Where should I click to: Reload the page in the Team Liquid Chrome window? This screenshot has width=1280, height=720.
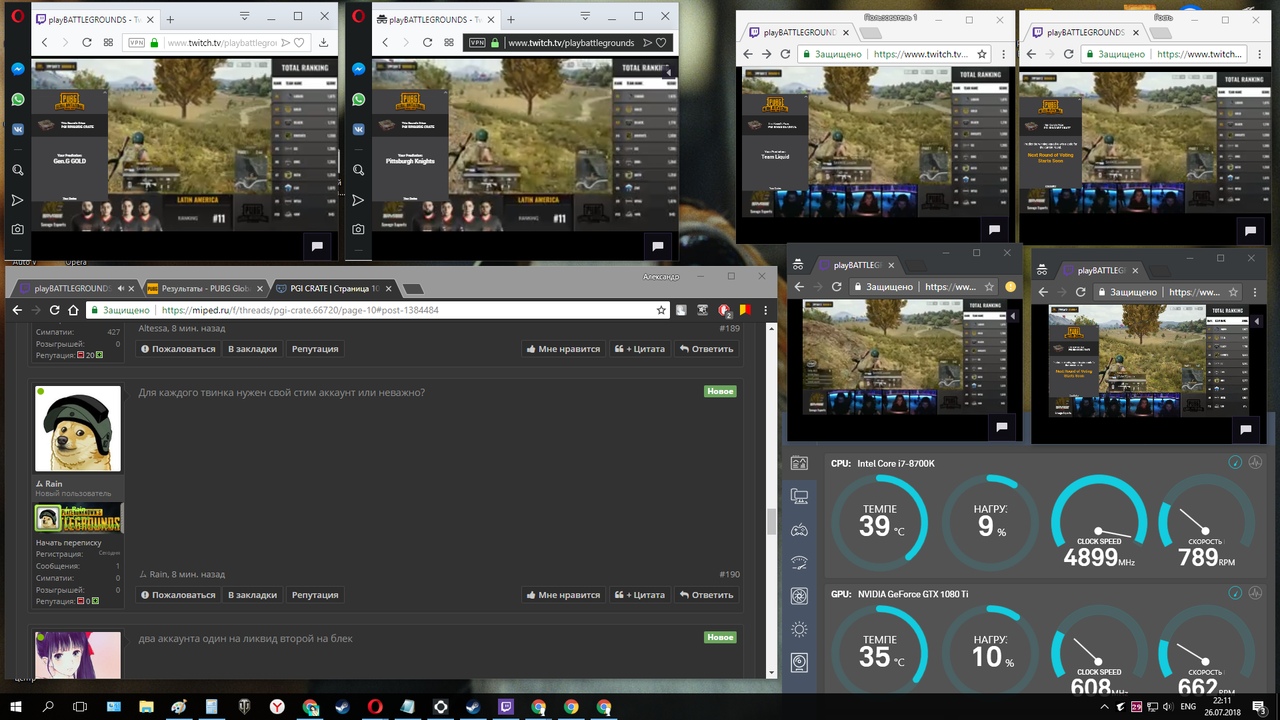[x=785, y=54]
